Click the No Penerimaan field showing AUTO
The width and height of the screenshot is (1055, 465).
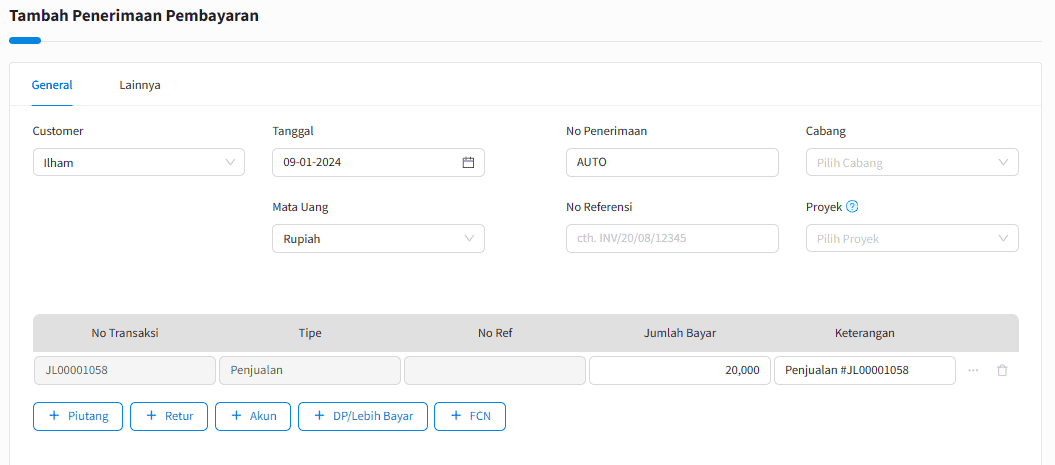click(x=672, y=163)
